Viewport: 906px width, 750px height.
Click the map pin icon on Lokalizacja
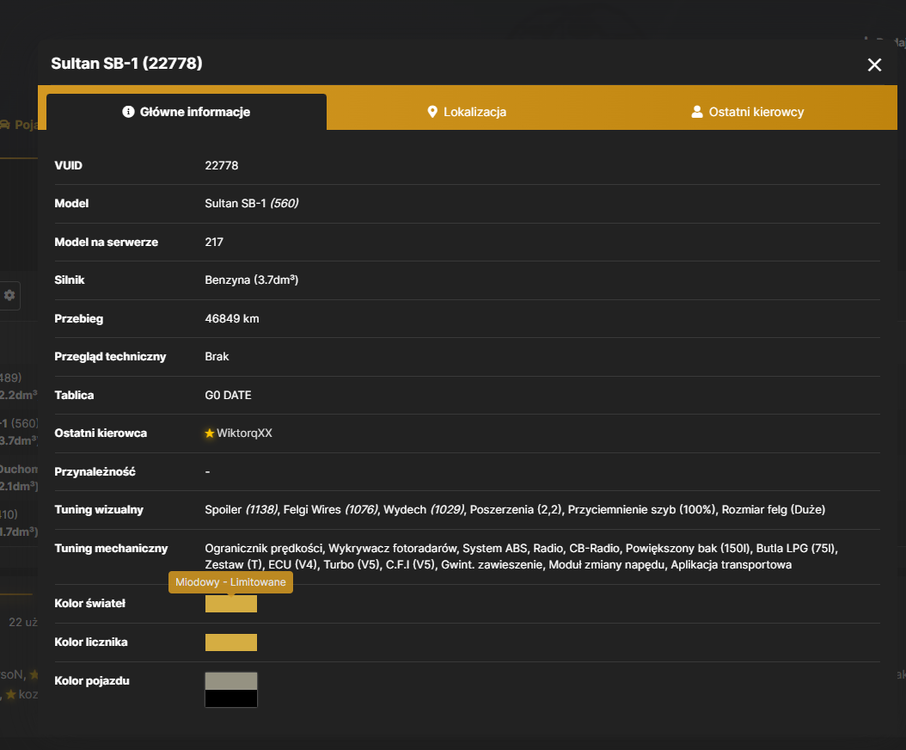tap(432, 112)
